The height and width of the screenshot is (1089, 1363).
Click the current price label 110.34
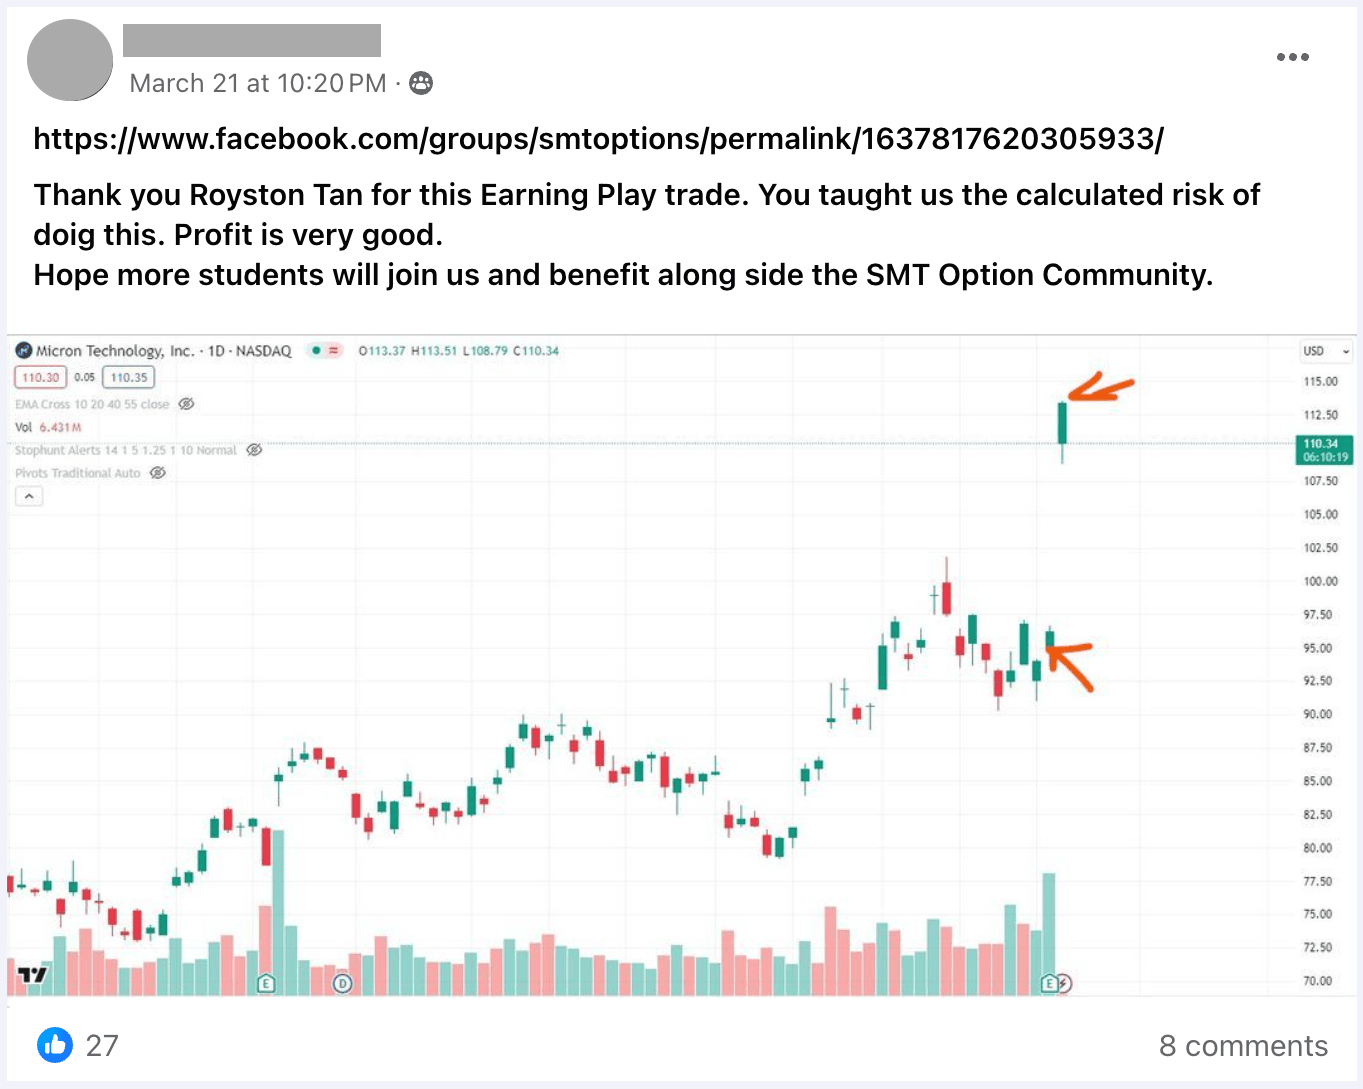point(1323,449)
